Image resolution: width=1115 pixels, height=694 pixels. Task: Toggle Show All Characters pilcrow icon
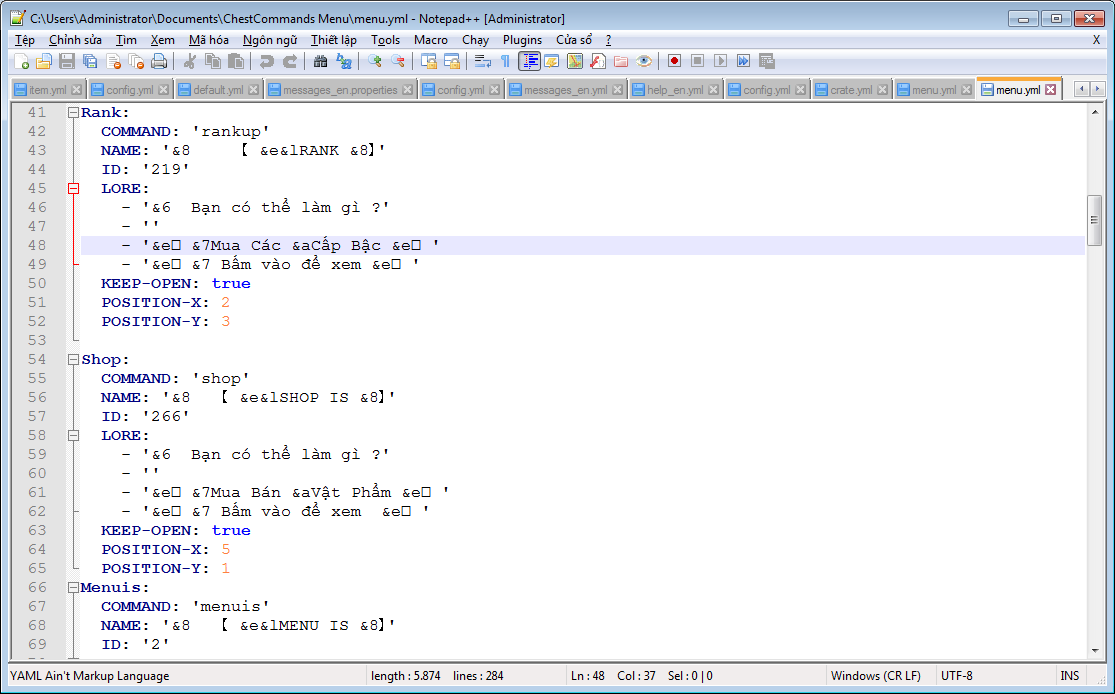[x=505, y=61]
